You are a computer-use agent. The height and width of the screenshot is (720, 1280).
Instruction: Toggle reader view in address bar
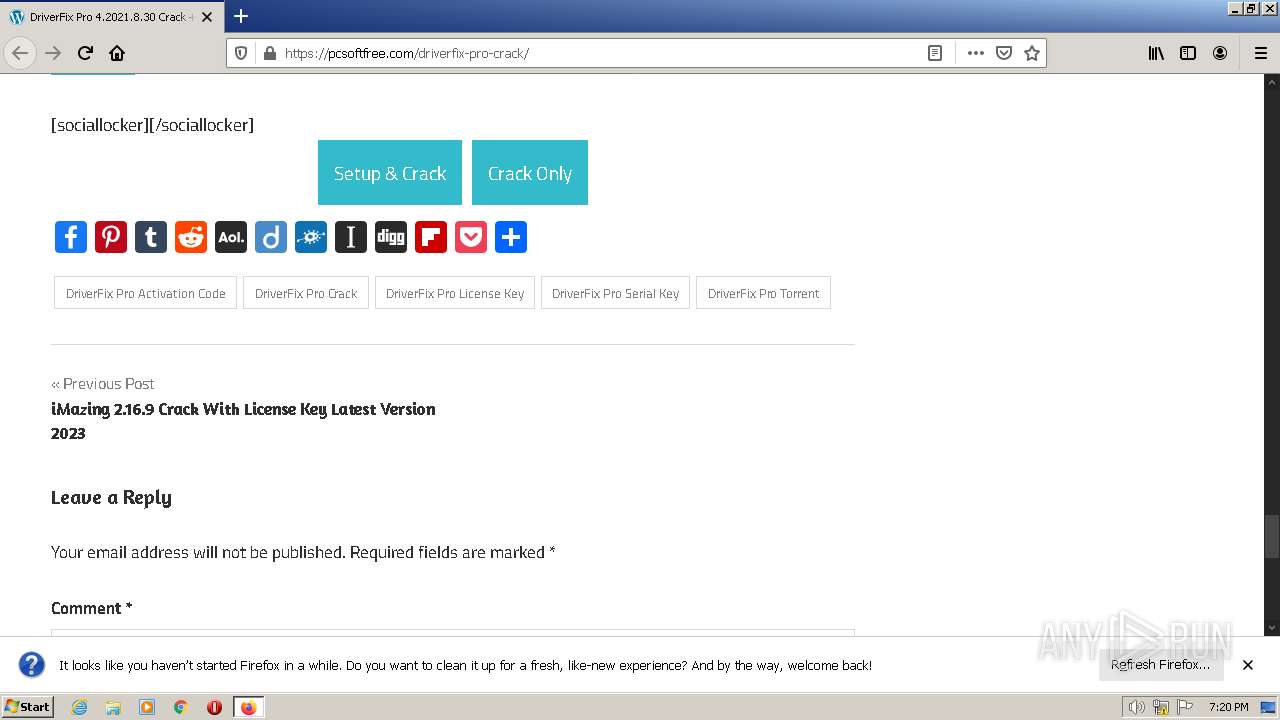935,53
